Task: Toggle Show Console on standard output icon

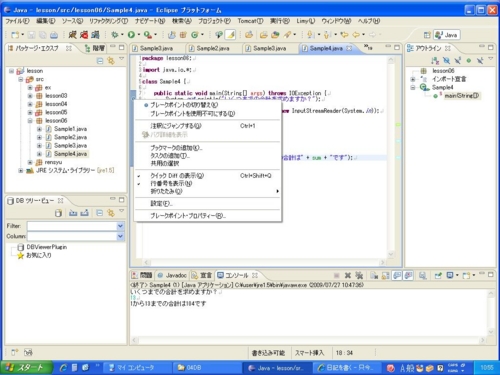Action: click(397, 275)
